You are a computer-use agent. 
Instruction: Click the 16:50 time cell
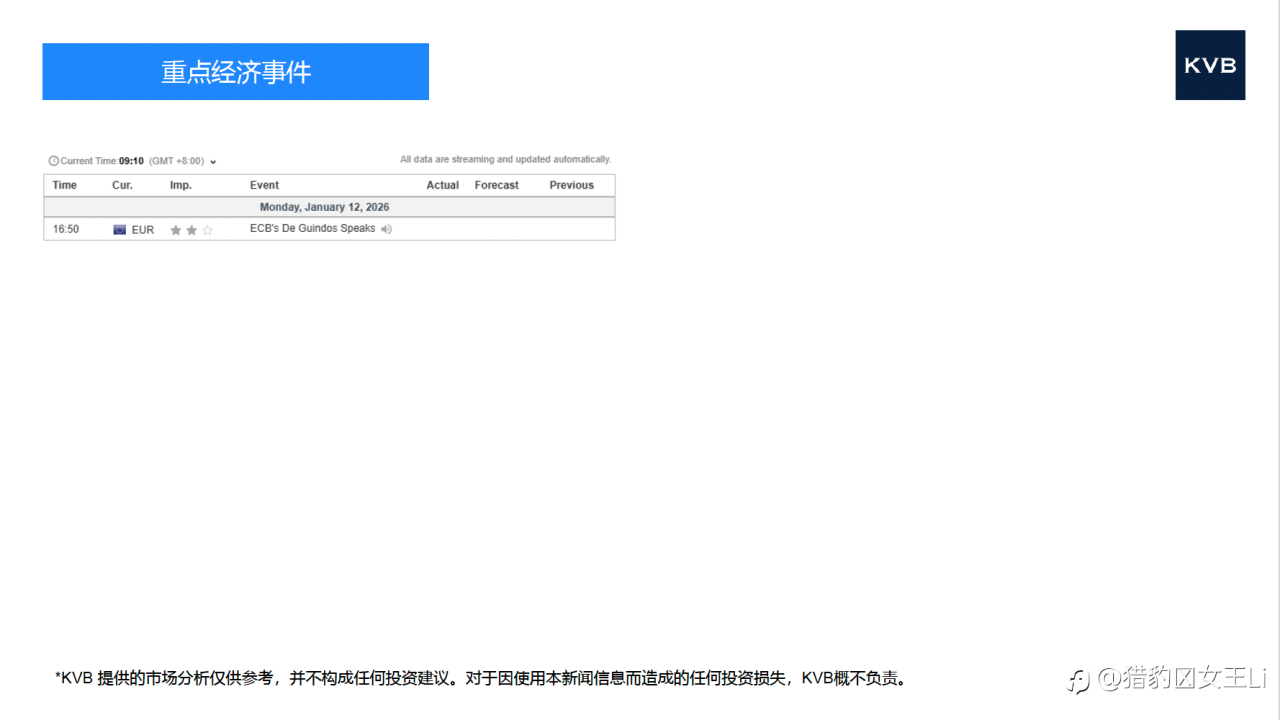click(66, 229)
